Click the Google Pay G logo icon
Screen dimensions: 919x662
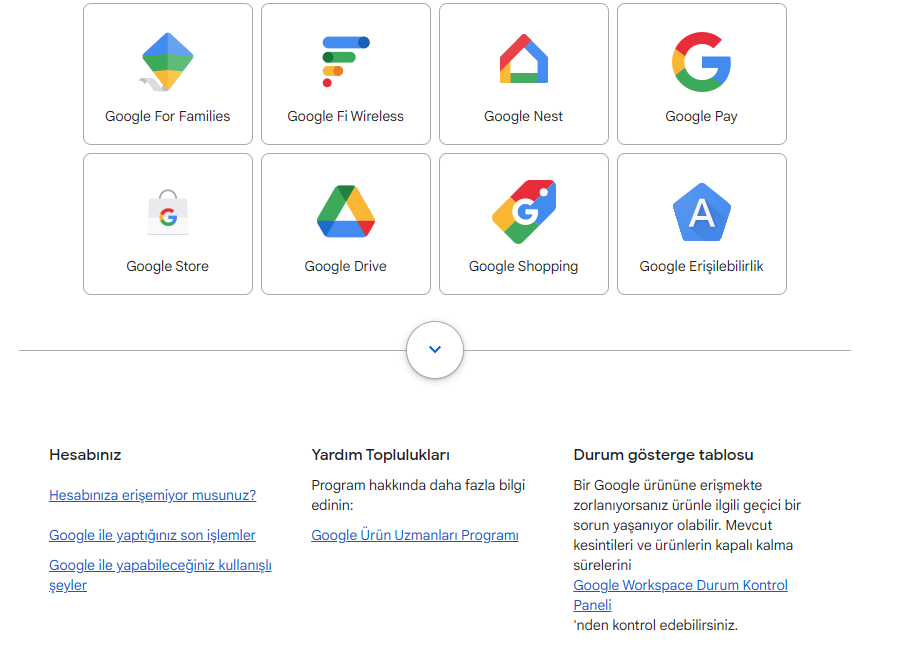tap(701, 62)
